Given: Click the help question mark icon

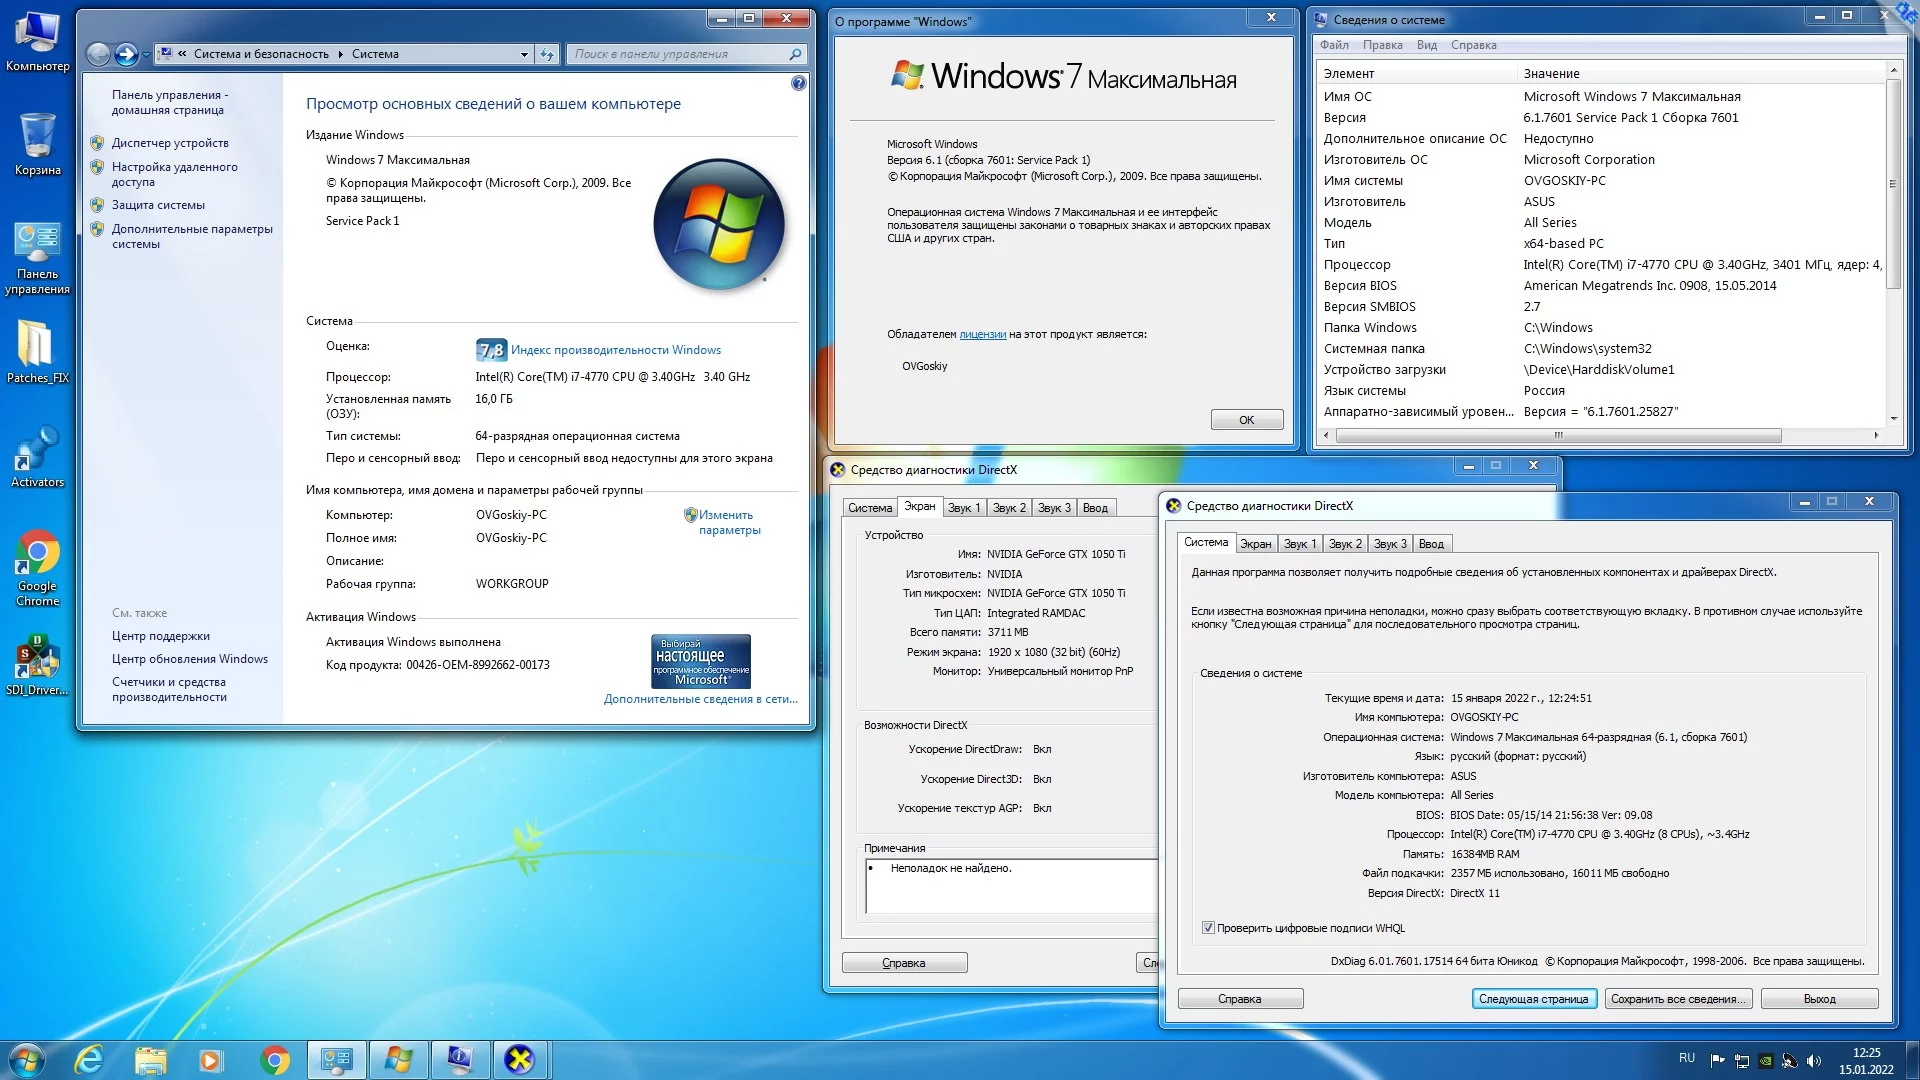Looking at the screenshot, I should [798, 83].
